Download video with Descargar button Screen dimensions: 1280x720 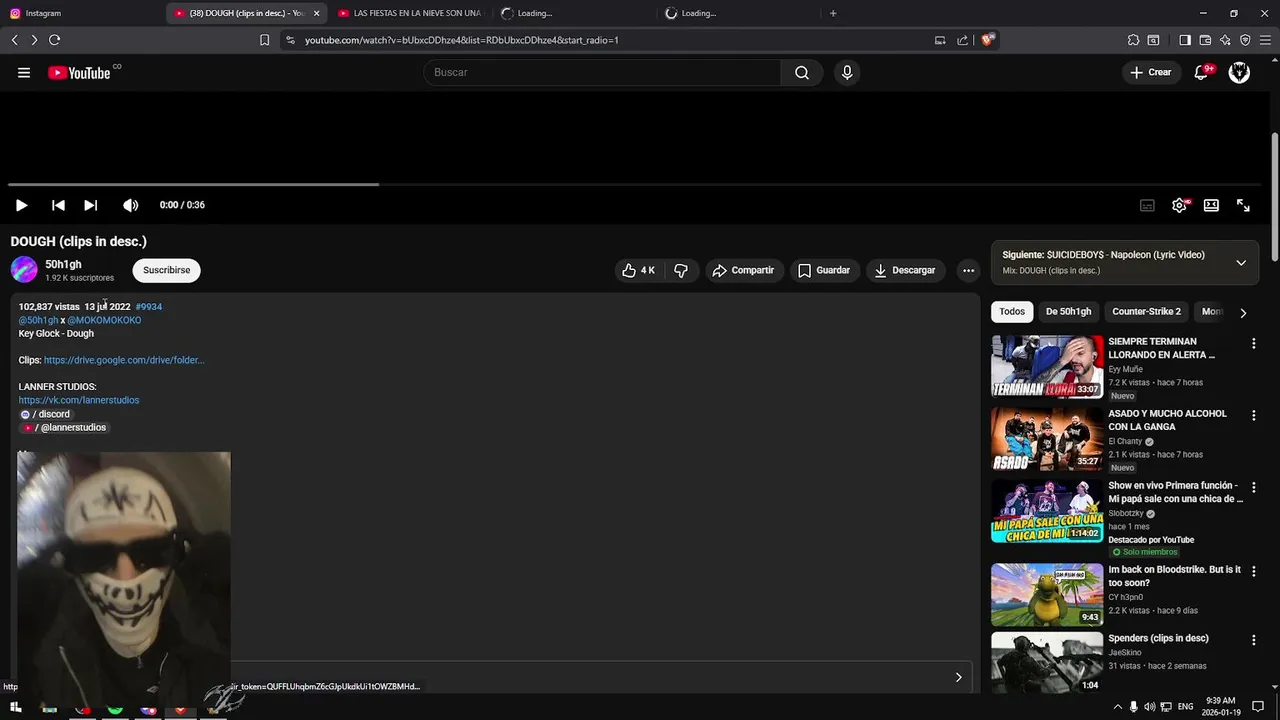(904, 270)
